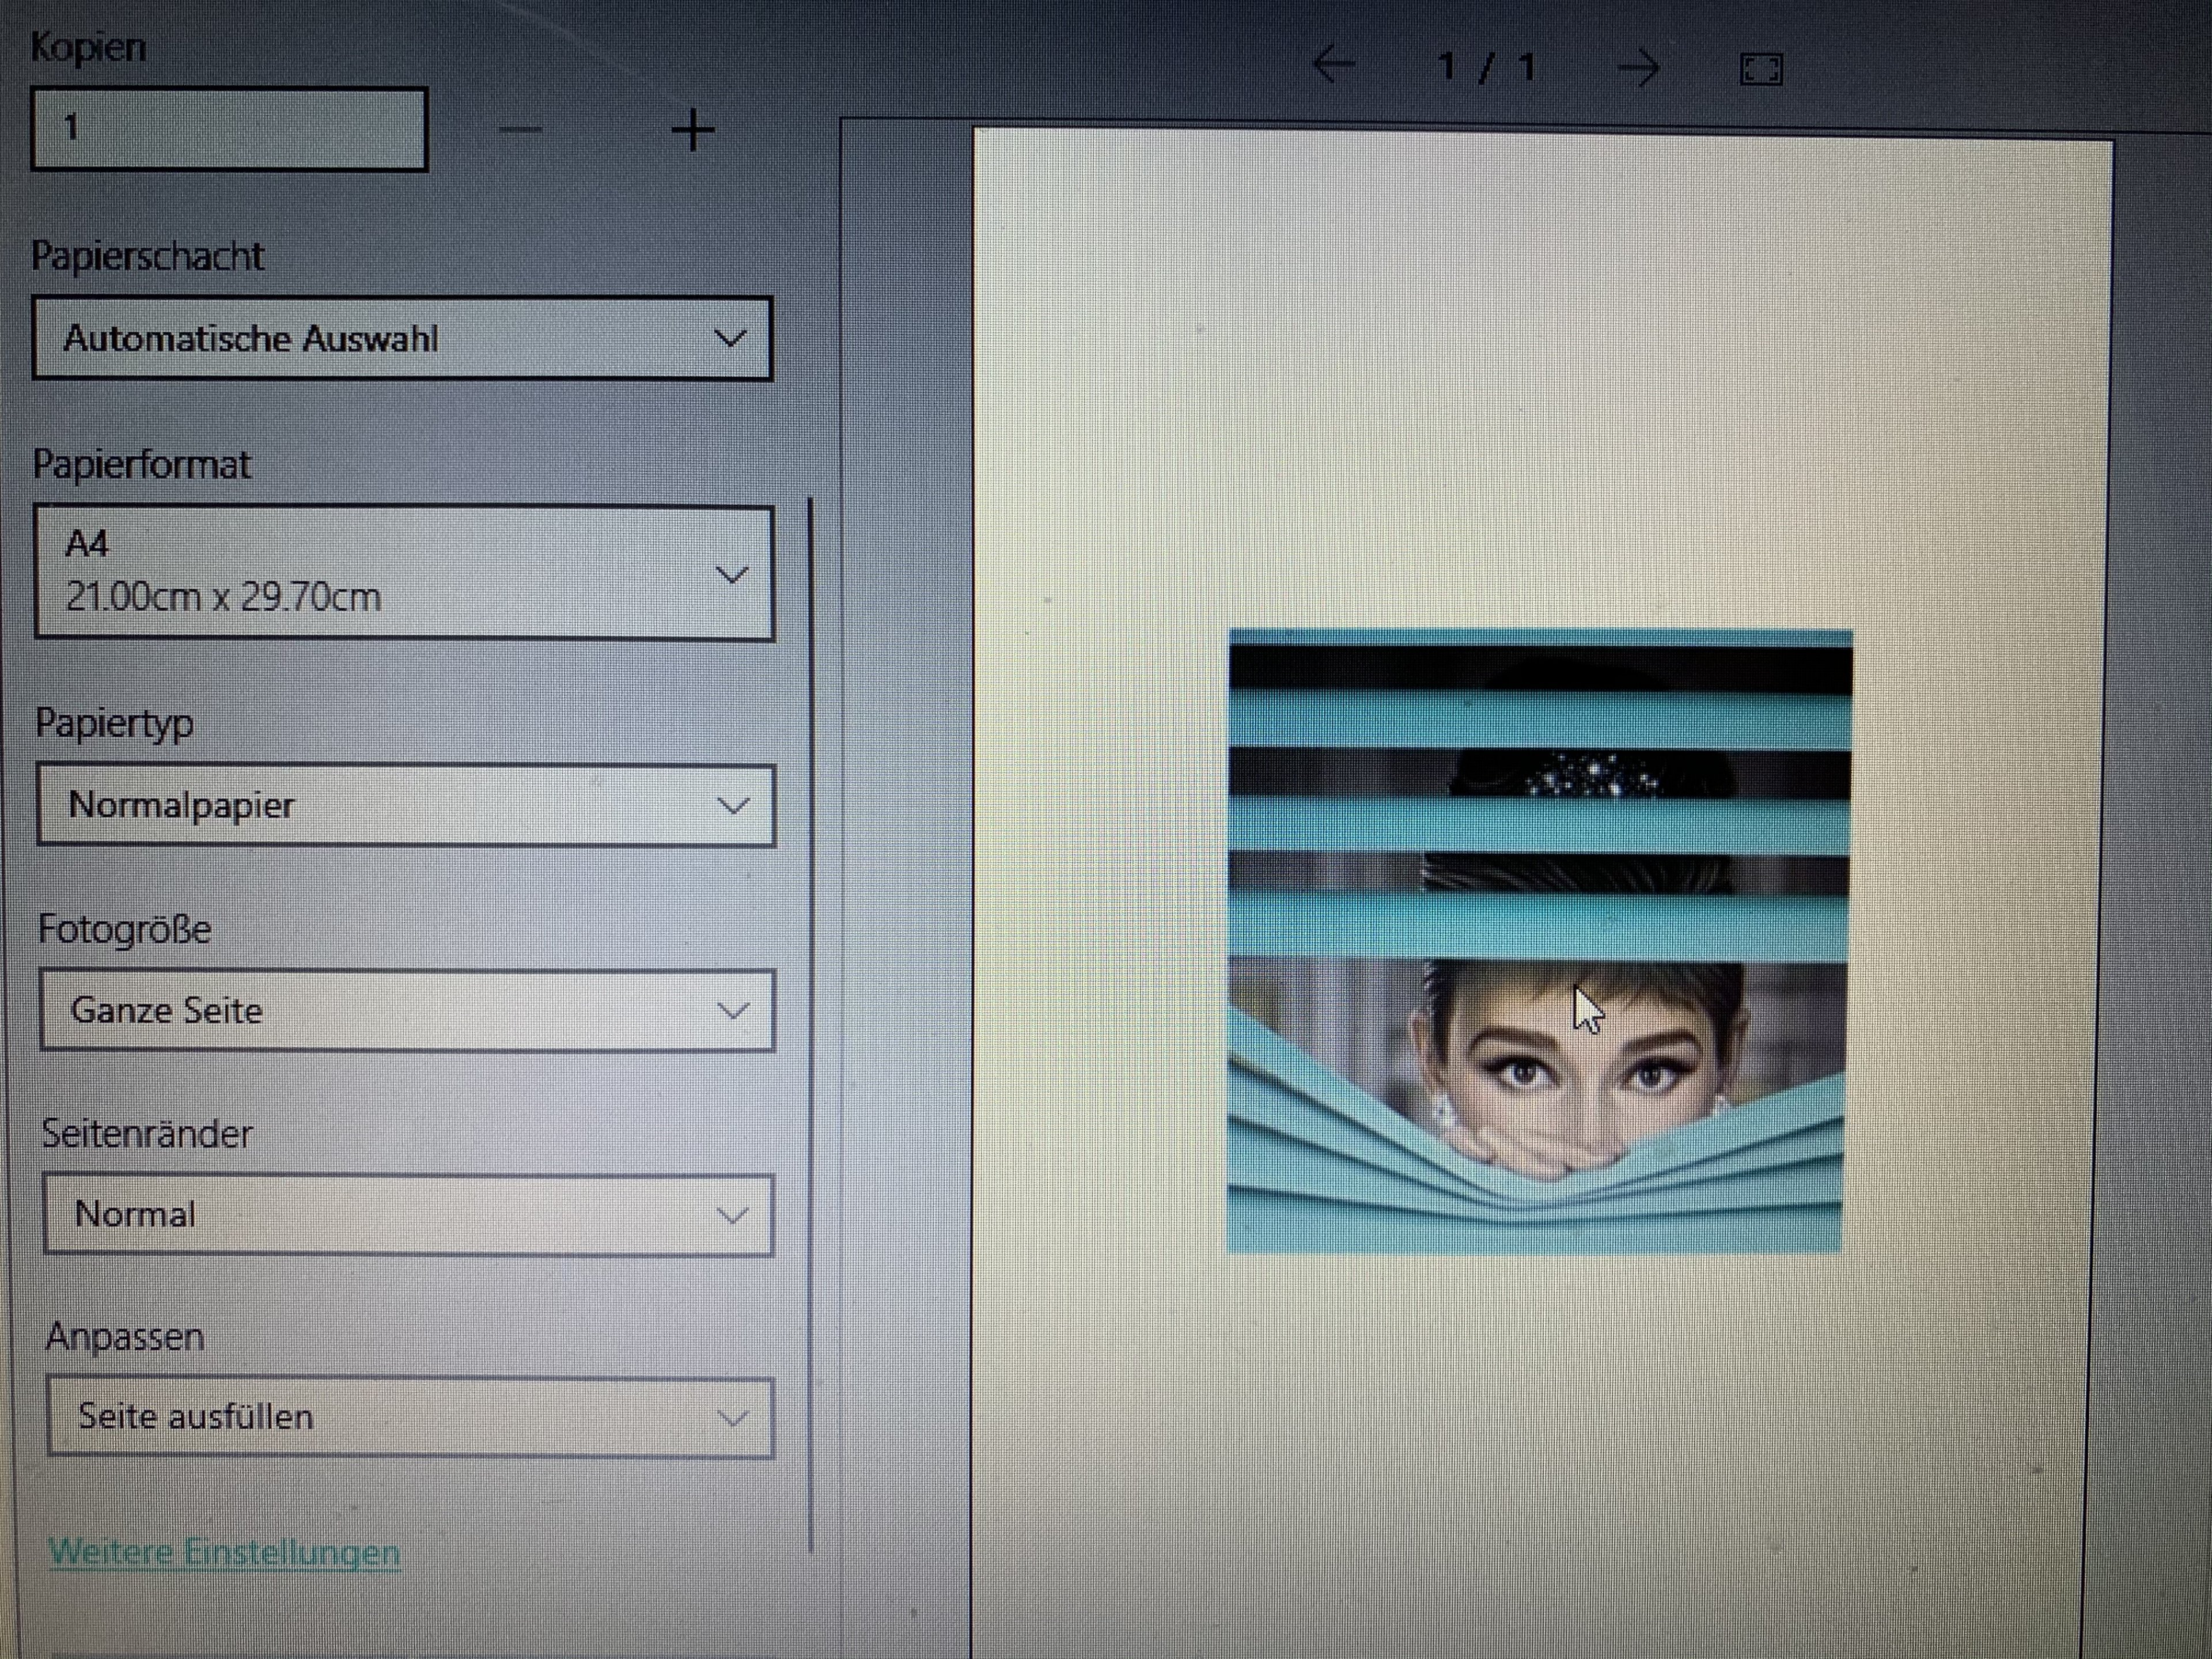Open the Seitenränder 'Normal' dropdown
2212x1659 pixels.
408,1216
